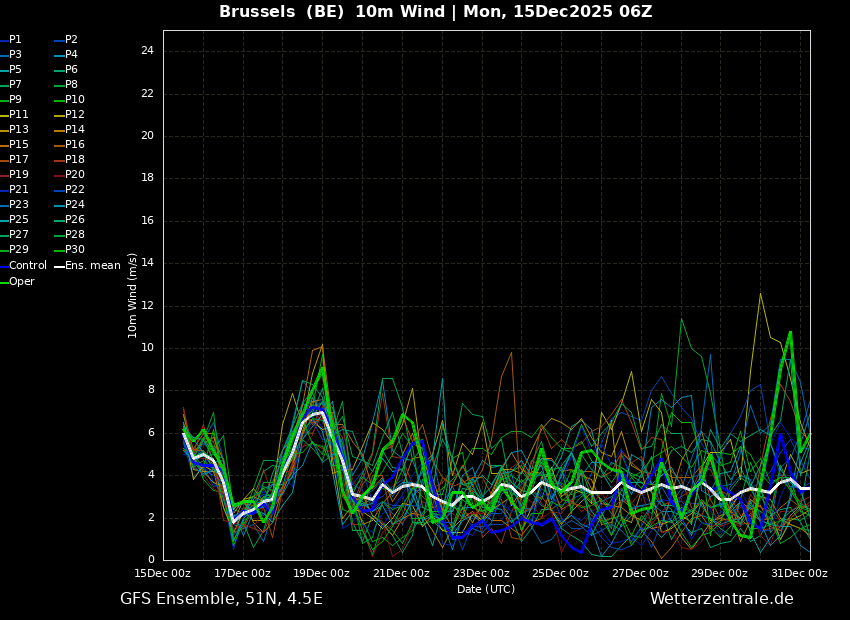Image resolution: width=850 pixels, height=620 pixels.
Task: Click the Wetterzentrale.de text
Action: (x=721, y=599)
